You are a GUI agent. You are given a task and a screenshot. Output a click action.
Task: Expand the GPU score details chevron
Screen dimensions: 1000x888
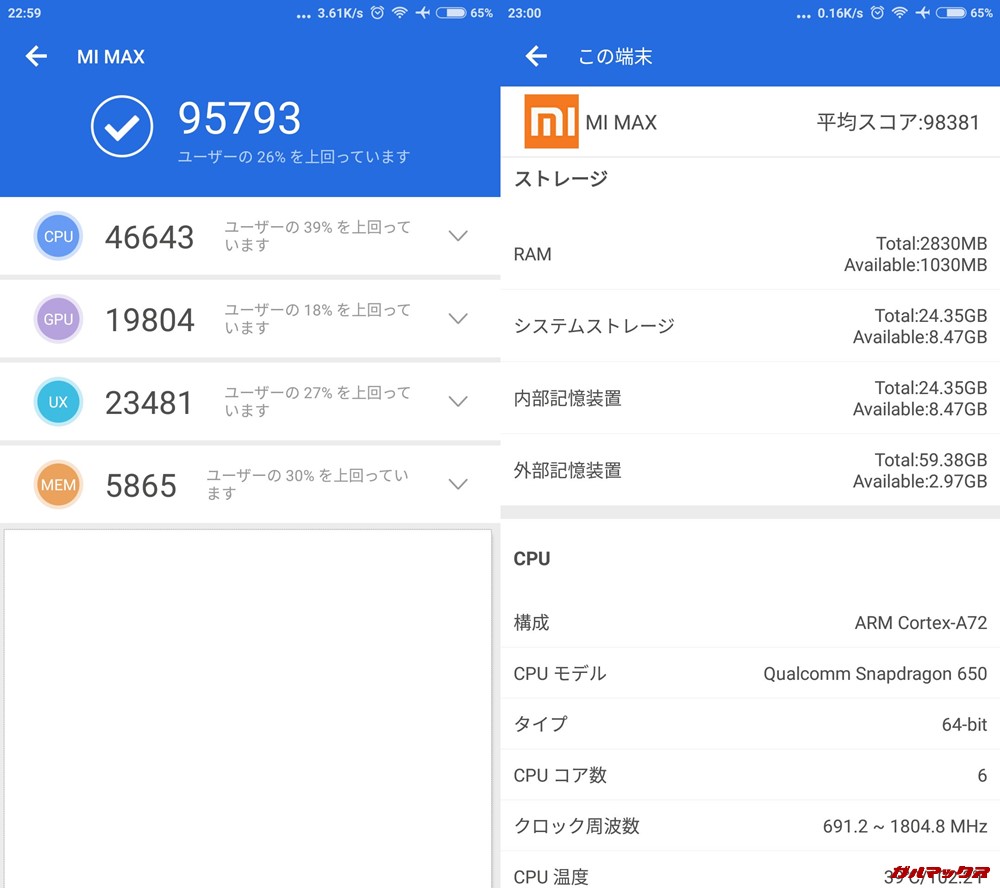pos(458,319)
